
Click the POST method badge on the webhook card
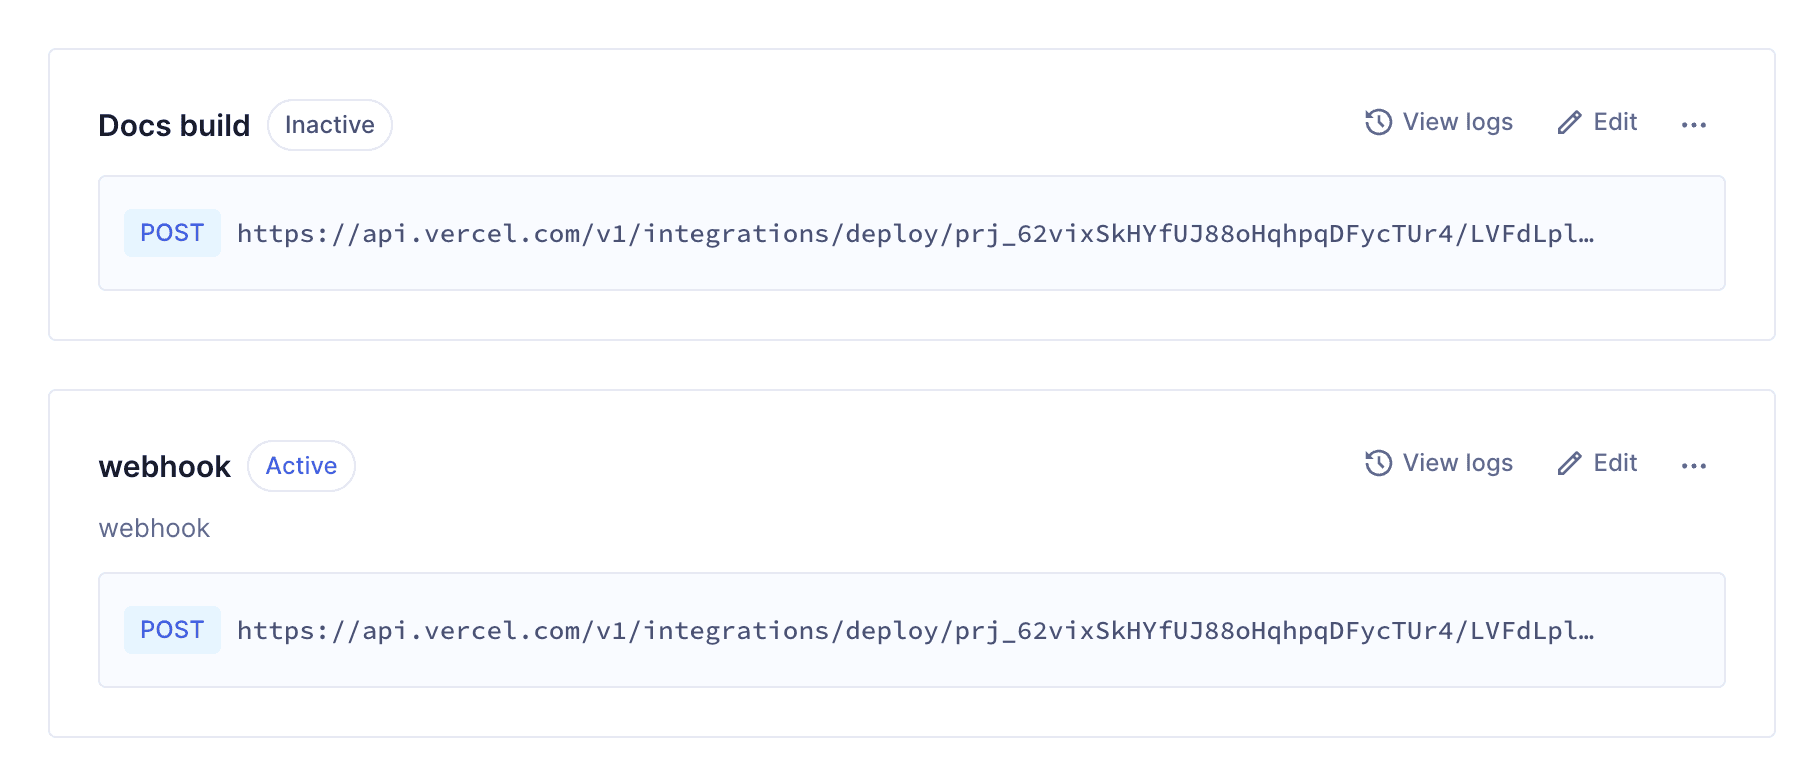[x=171, y=629]
